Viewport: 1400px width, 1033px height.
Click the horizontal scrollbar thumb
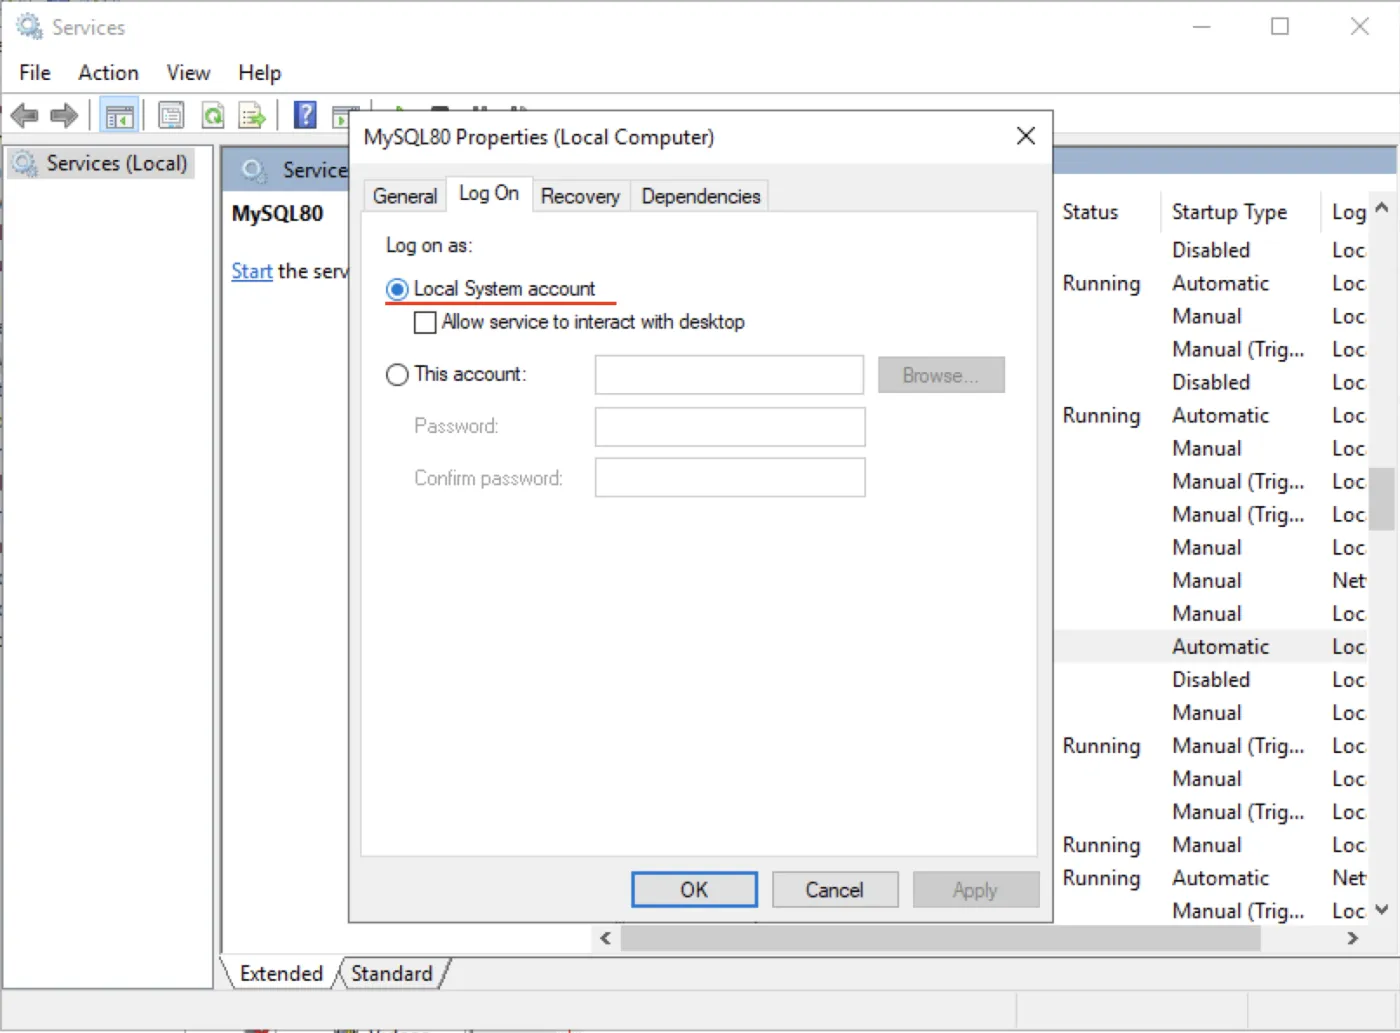pos(940,938)
